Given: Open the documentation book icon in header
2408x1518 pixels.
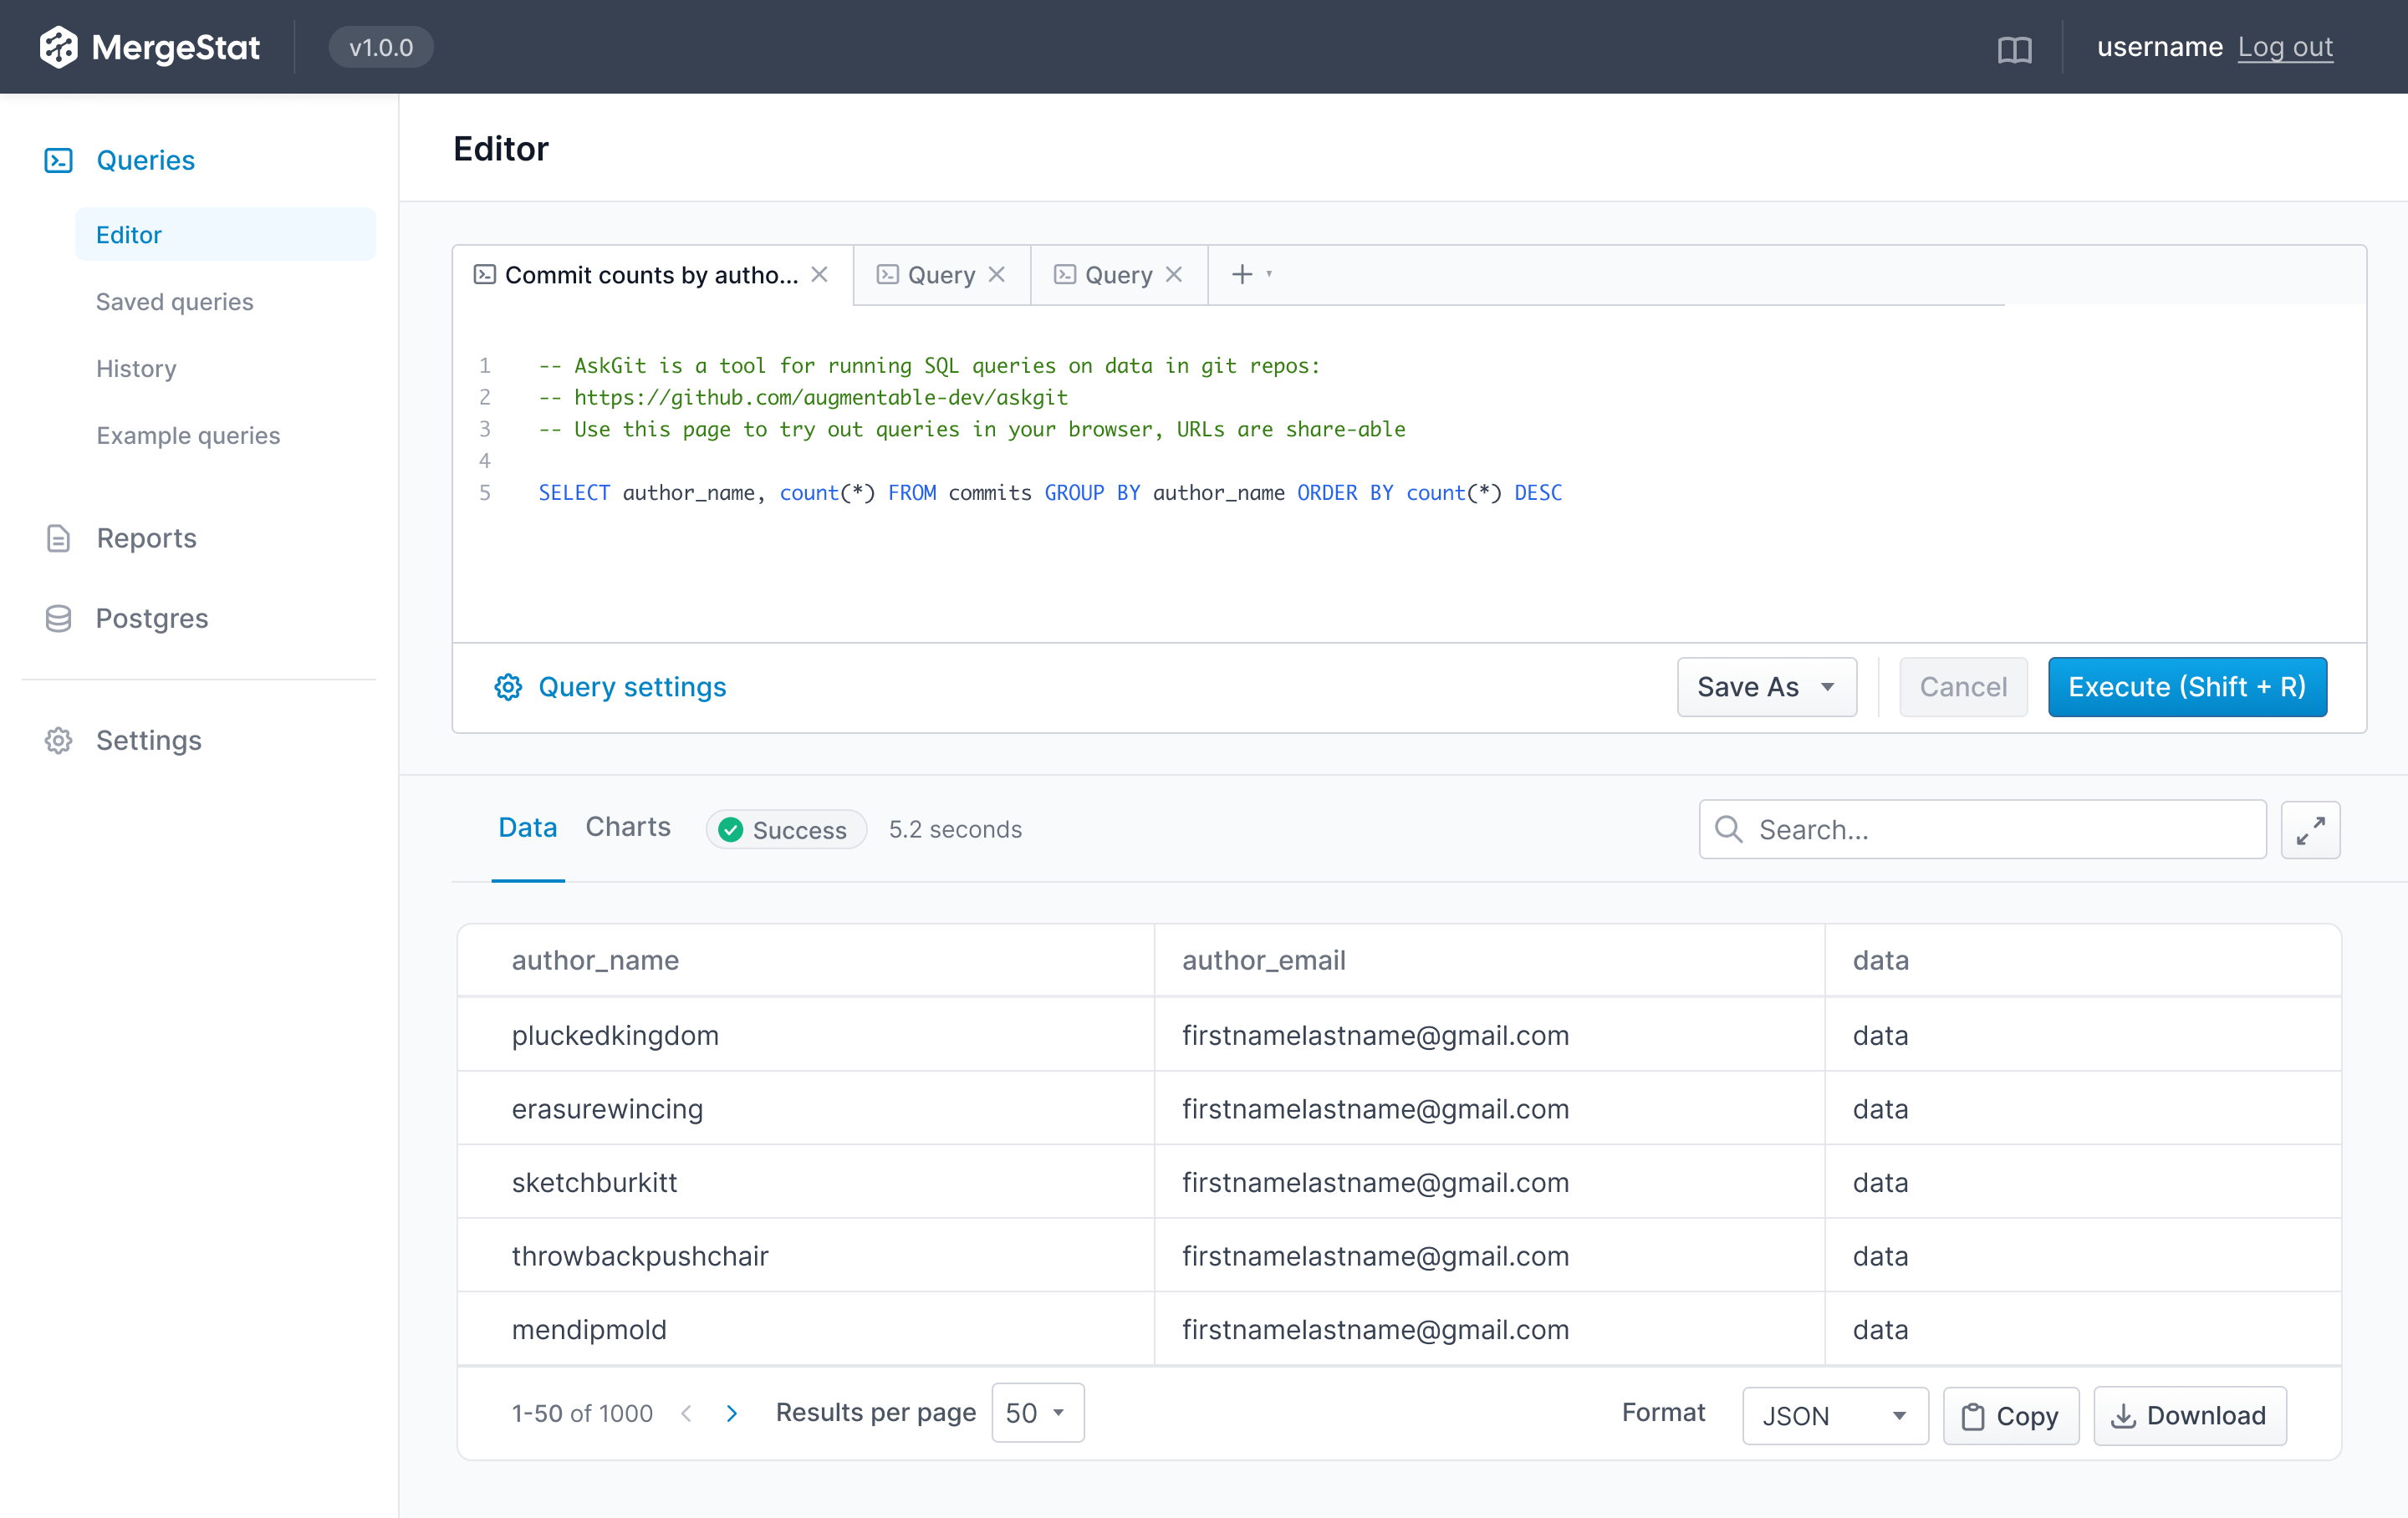Looking at the screenshot, I should [x=2014, y=47].
